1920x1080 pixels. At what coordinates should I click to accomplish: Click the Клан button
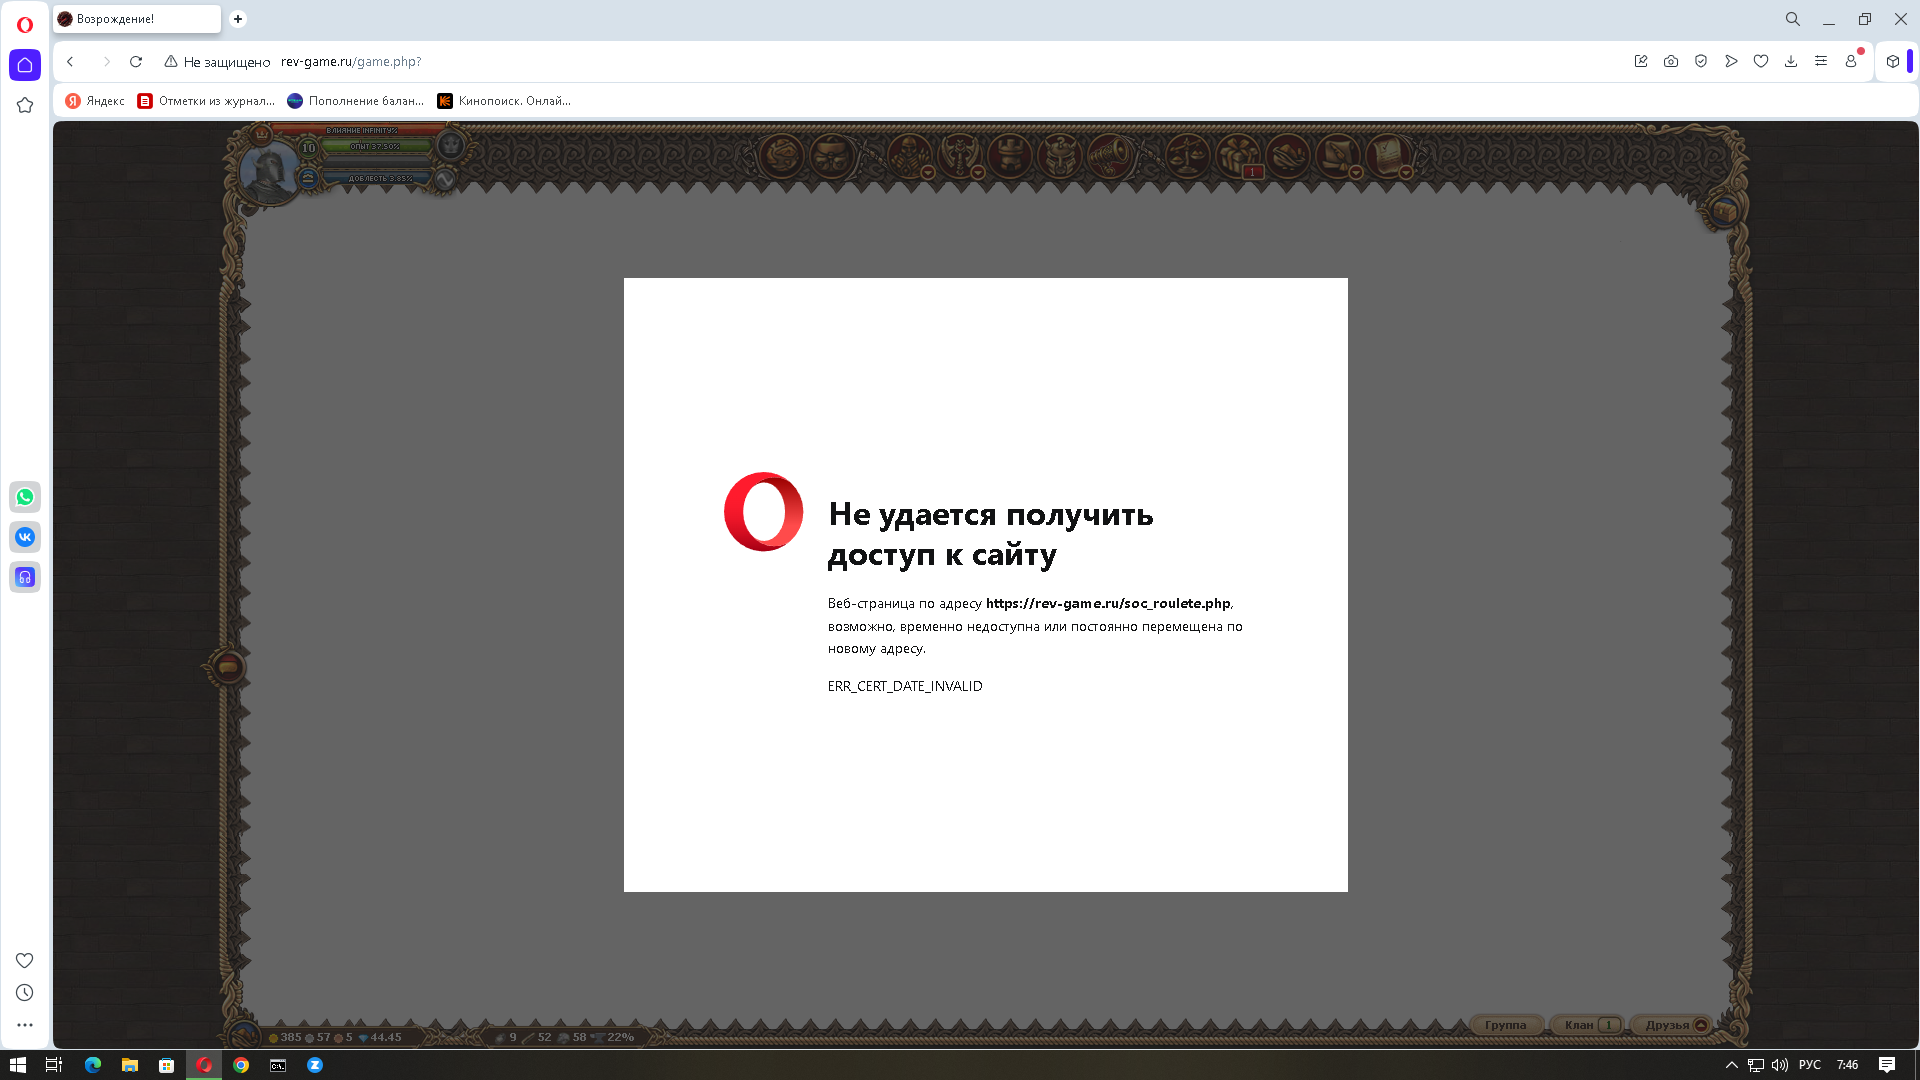[x=1580, y=1025]
